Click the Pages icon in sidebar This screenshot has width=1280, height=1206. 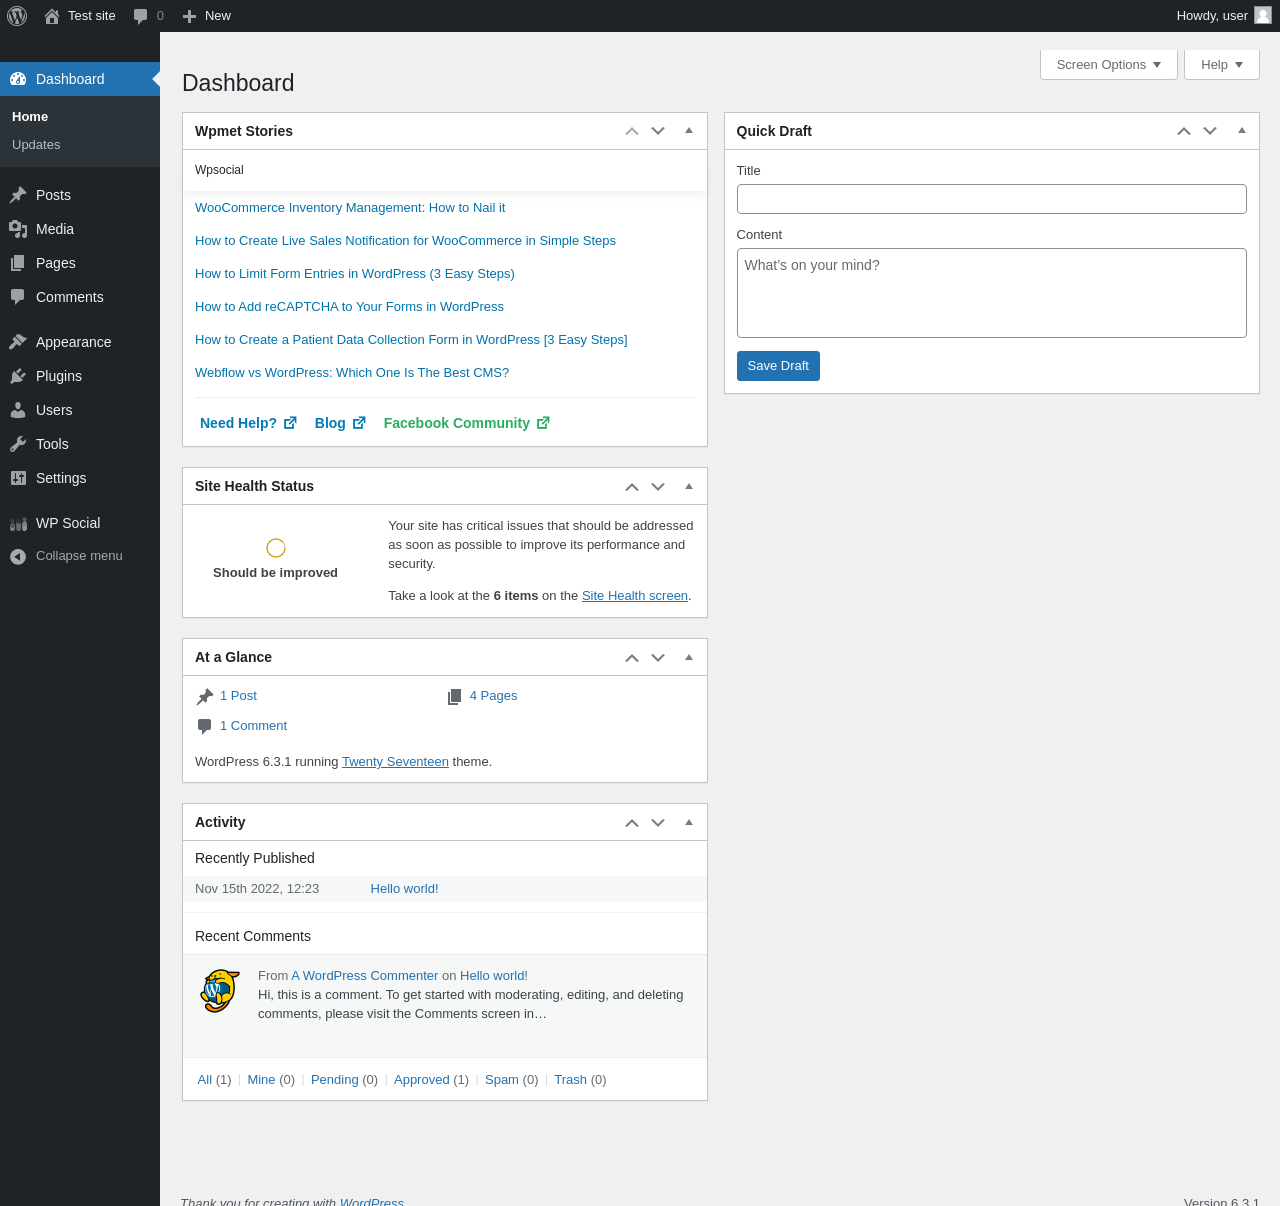click(18, 263)
